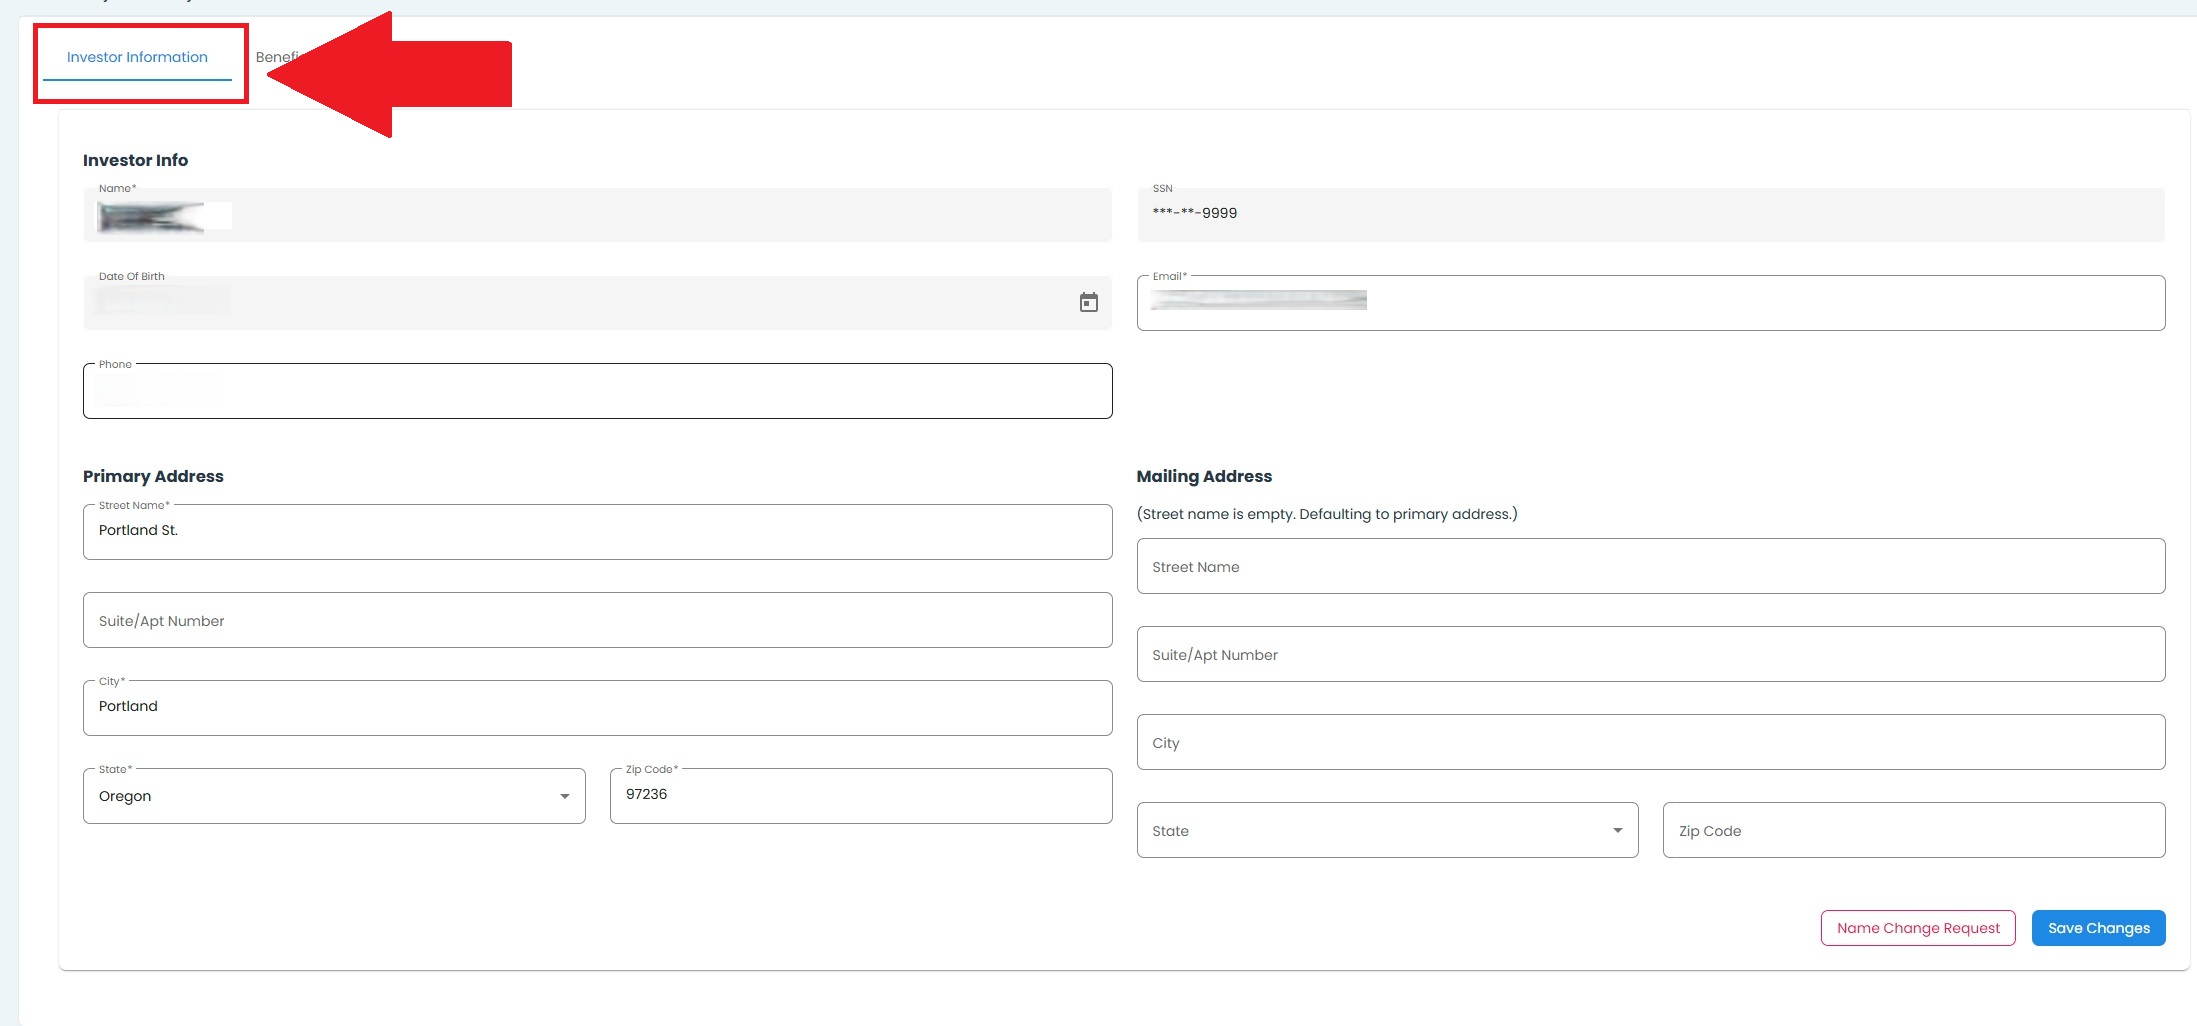Click the Save Changes button
The height and width of the screenshot is (1026, 2197).
point(2097,928)
